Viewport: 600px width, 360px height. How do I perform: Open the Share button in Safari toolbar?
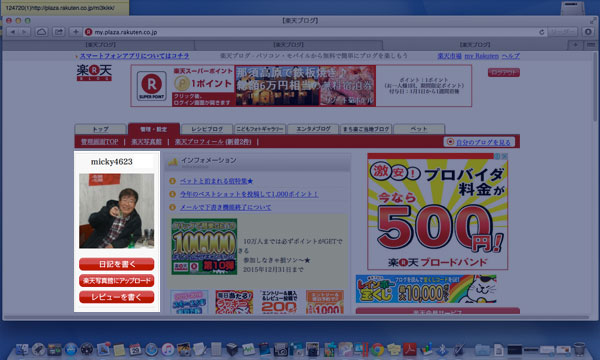[59, 32]
